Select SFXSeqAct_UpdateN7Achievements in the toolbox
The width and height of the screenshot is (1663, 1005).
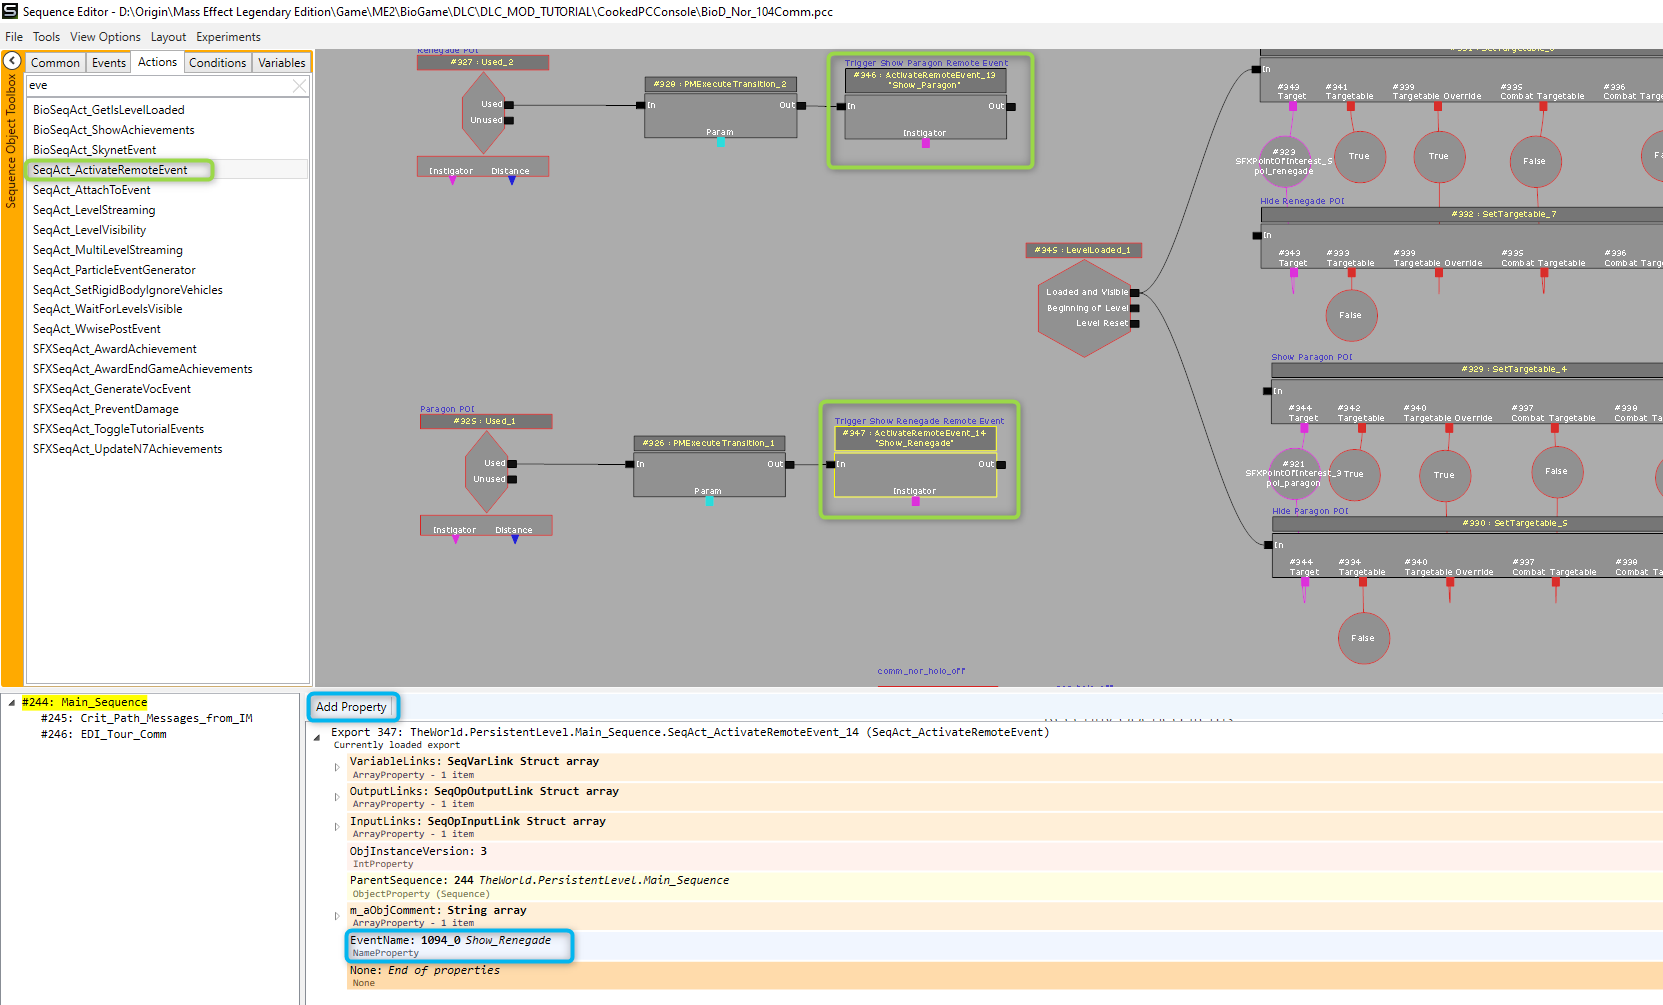127,449
